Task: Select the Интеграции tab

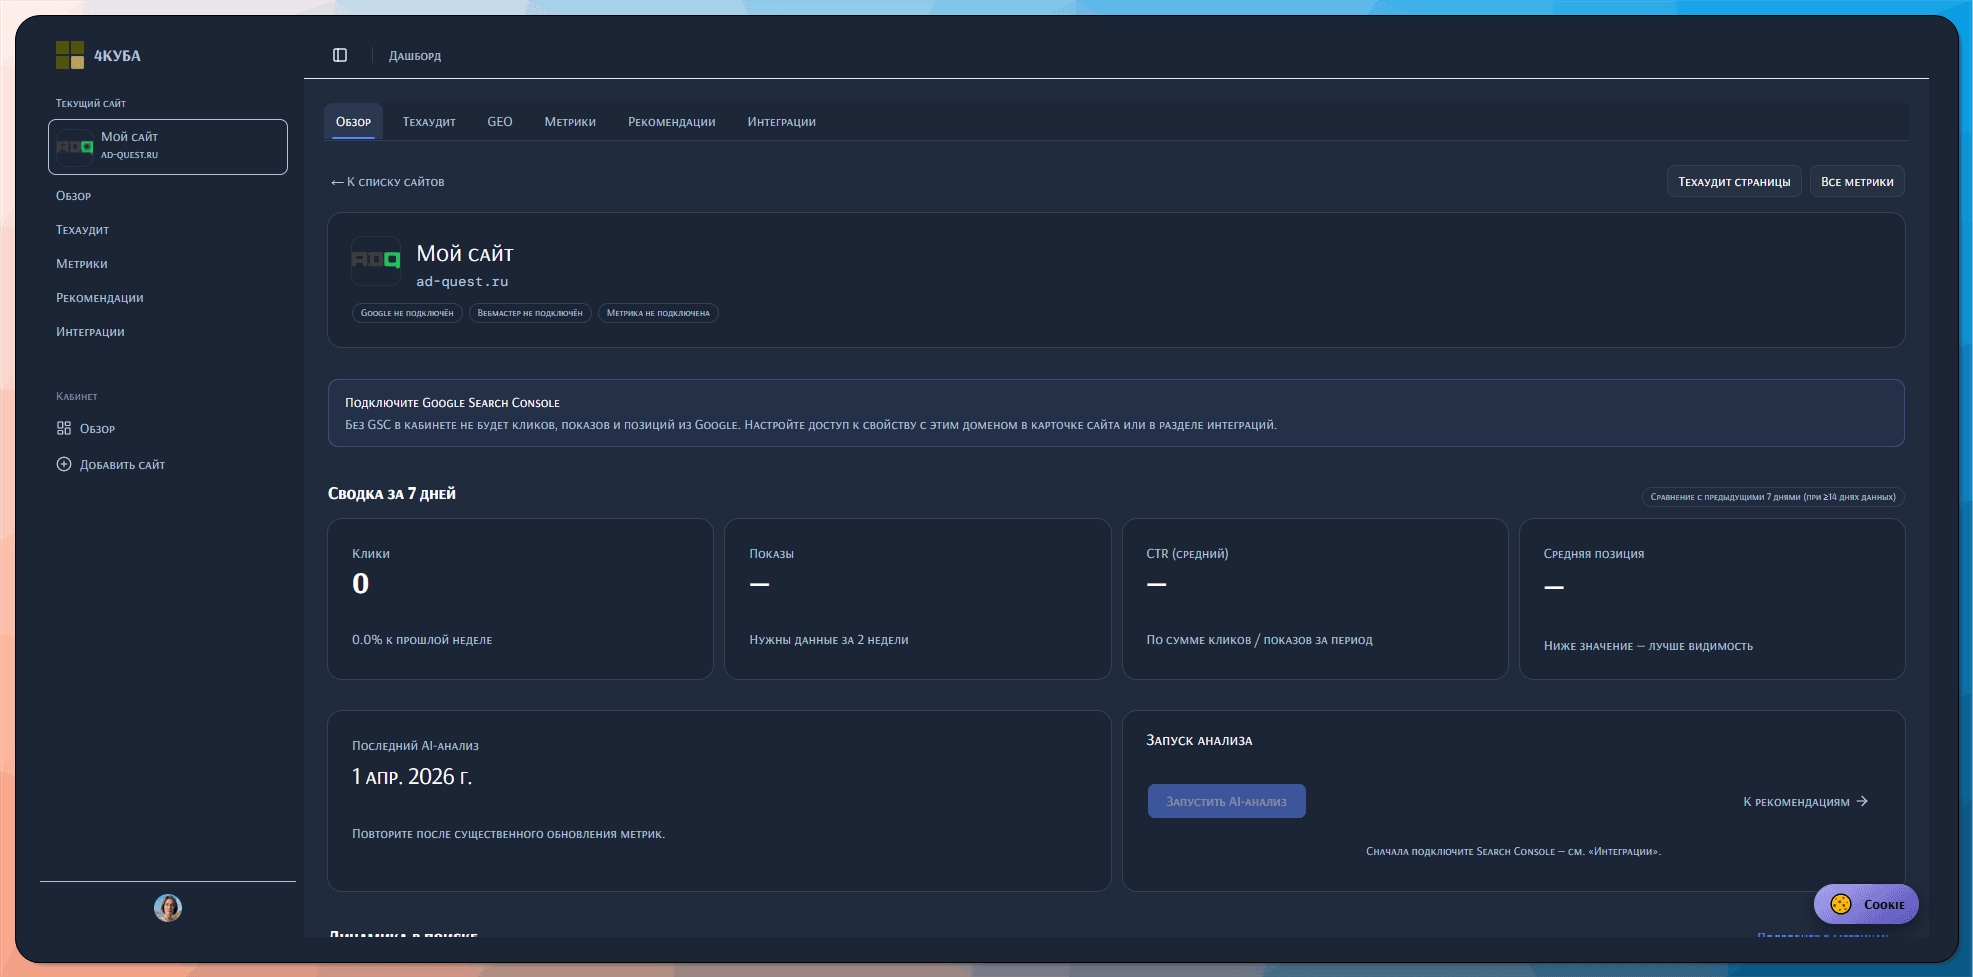Action: click(781, 122)
